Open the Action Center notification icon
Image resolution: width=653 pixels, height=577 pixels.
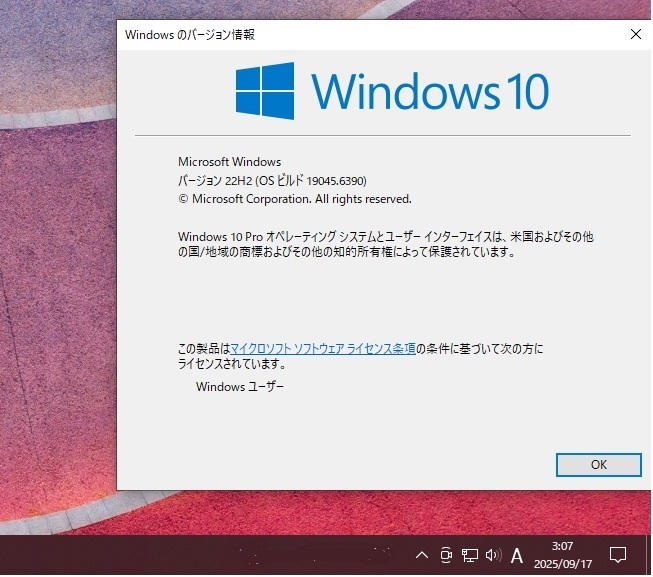pos(618,556)
